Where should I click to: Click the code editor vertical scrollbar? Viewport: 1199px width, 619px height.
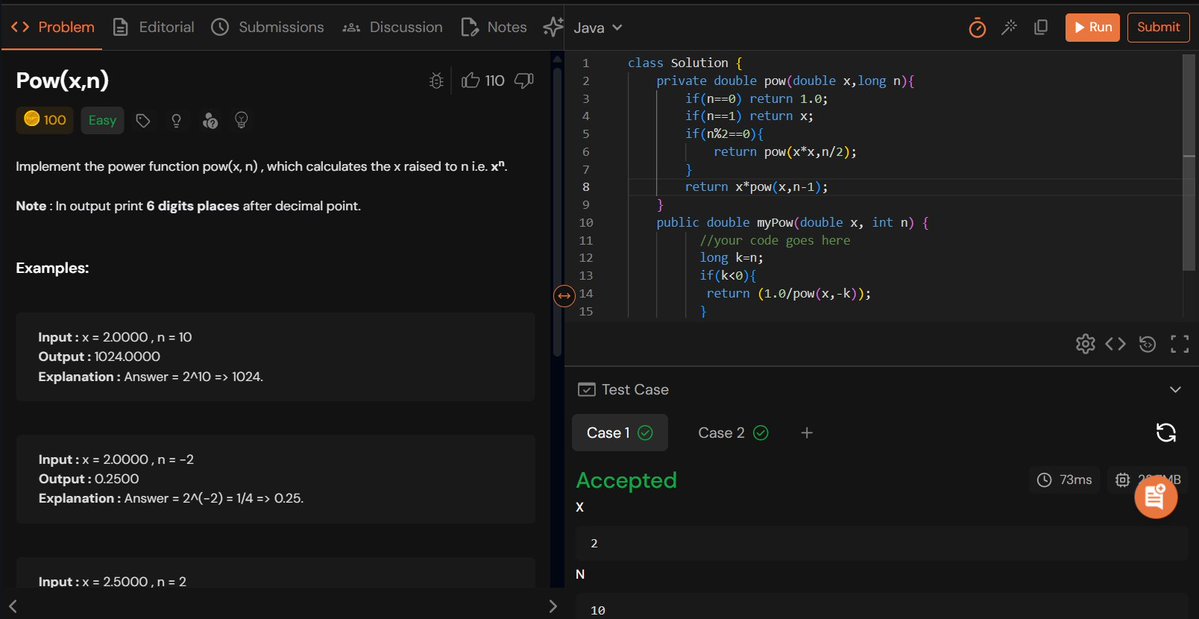(x=1189, y=160)
